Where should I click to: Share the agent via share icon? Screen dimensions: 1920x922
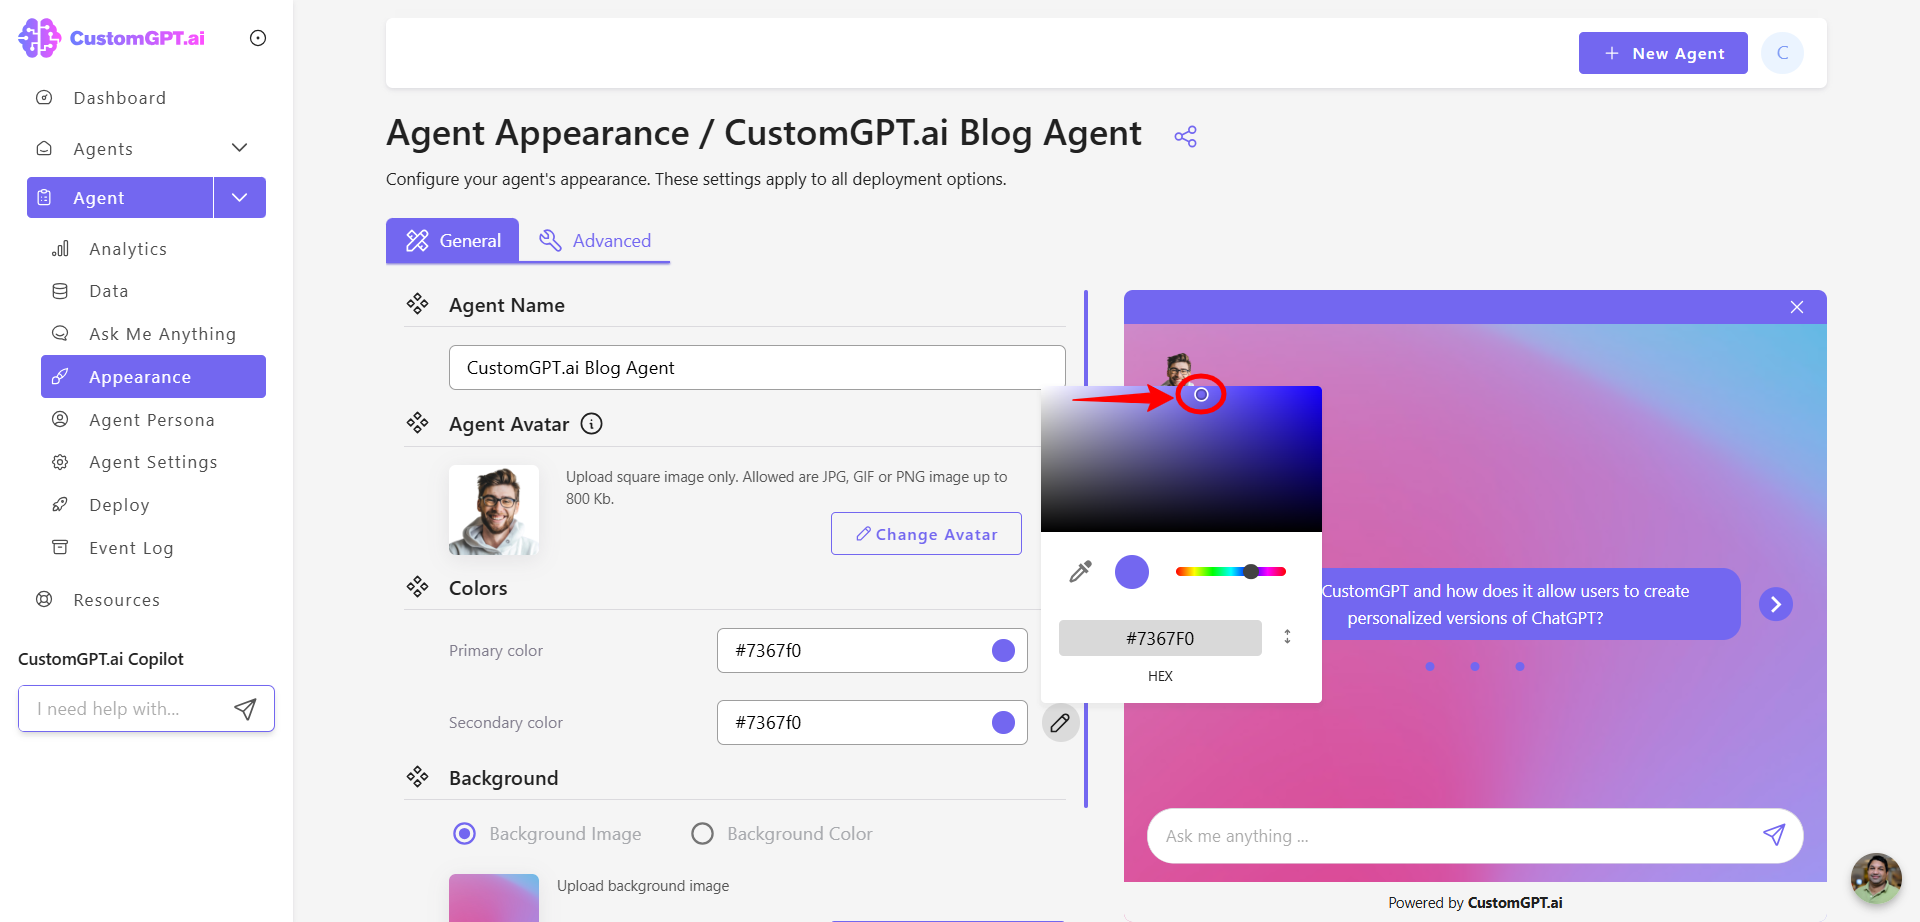[x=1186, y=137]
